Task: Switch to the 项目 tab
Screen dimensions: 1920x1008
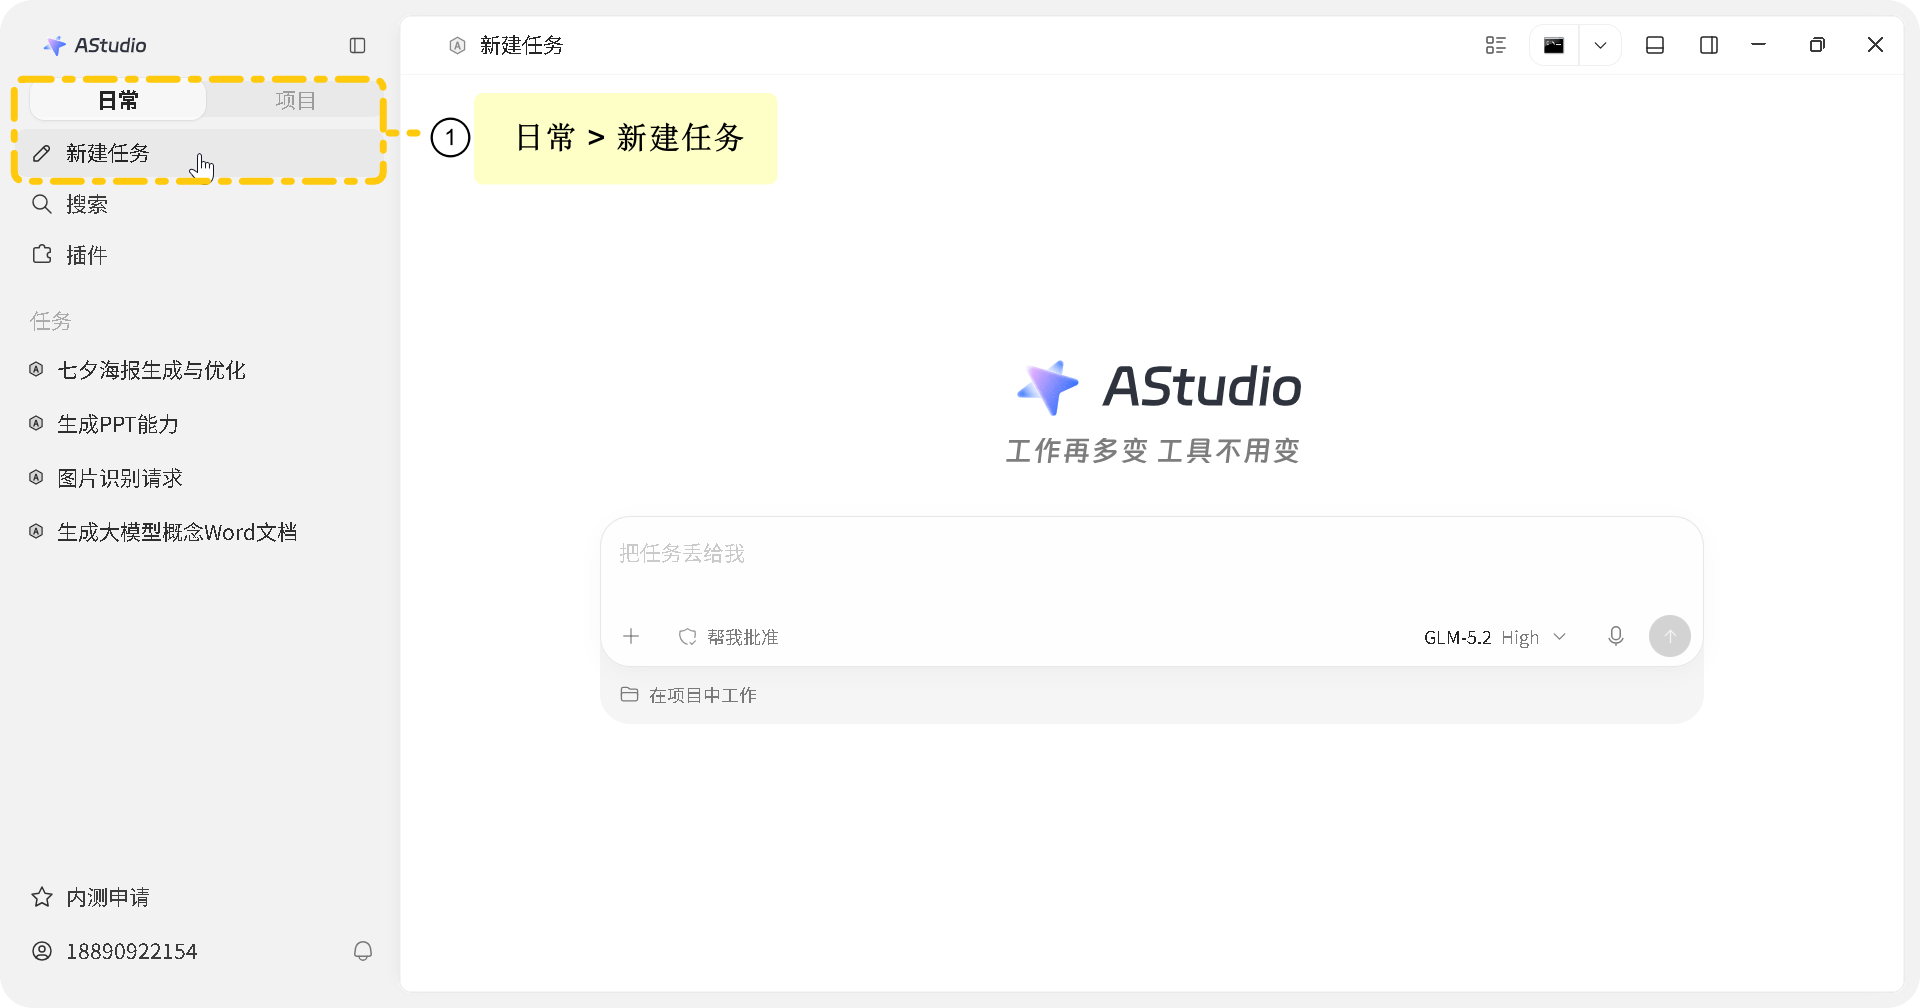Action: pyautogui.click(x=295, y=100)
